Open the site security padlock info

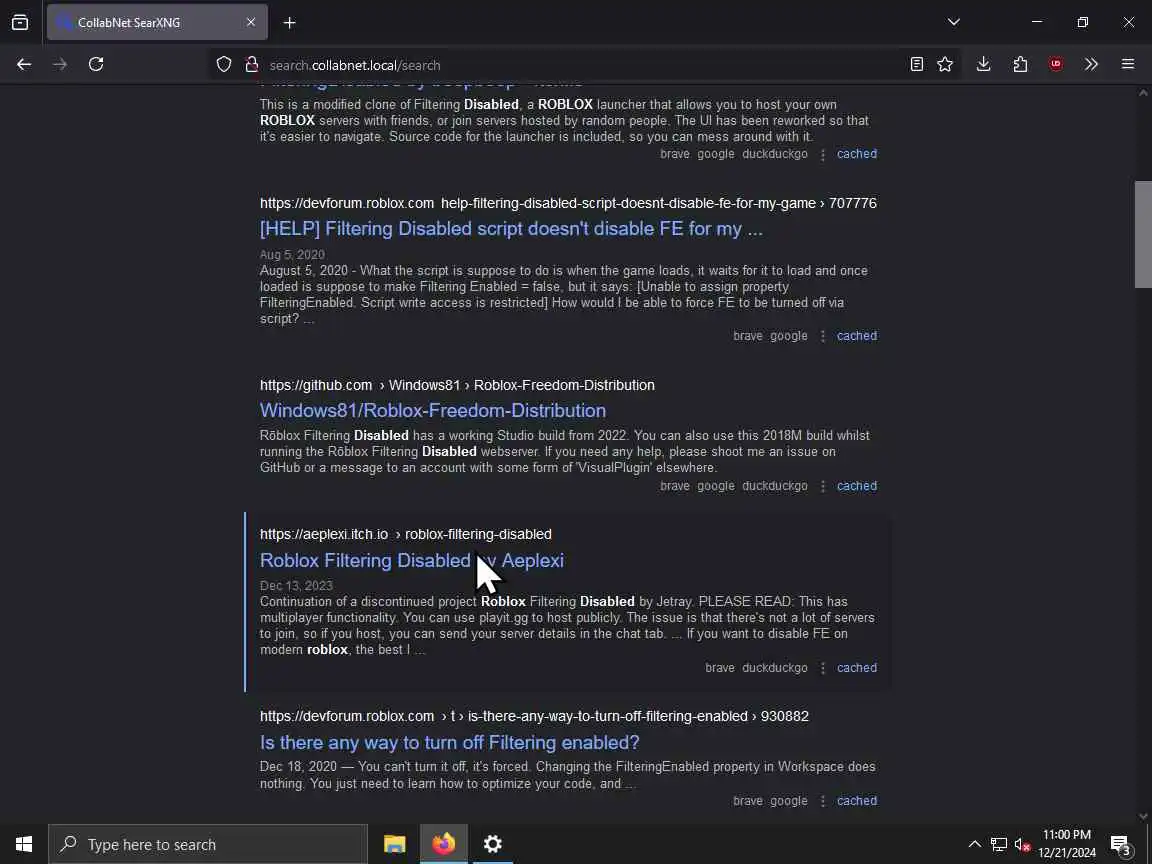[252, 65]
